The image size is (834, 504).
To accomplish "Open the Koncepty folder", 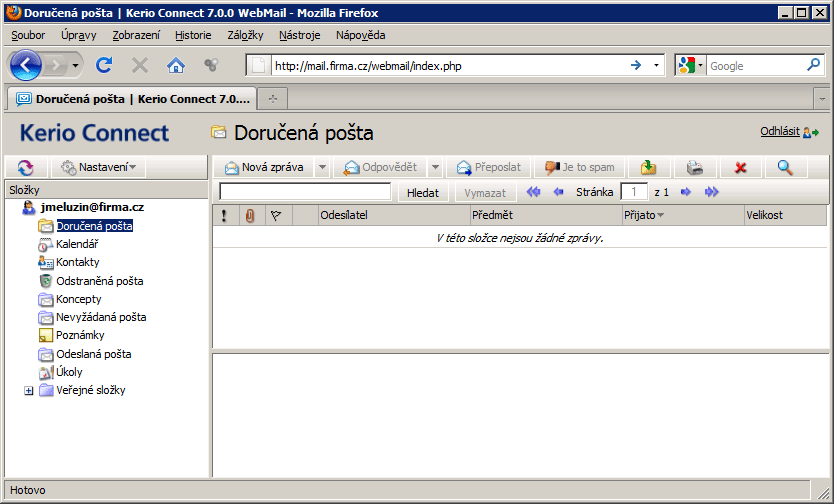I will (x=79, y=299).
